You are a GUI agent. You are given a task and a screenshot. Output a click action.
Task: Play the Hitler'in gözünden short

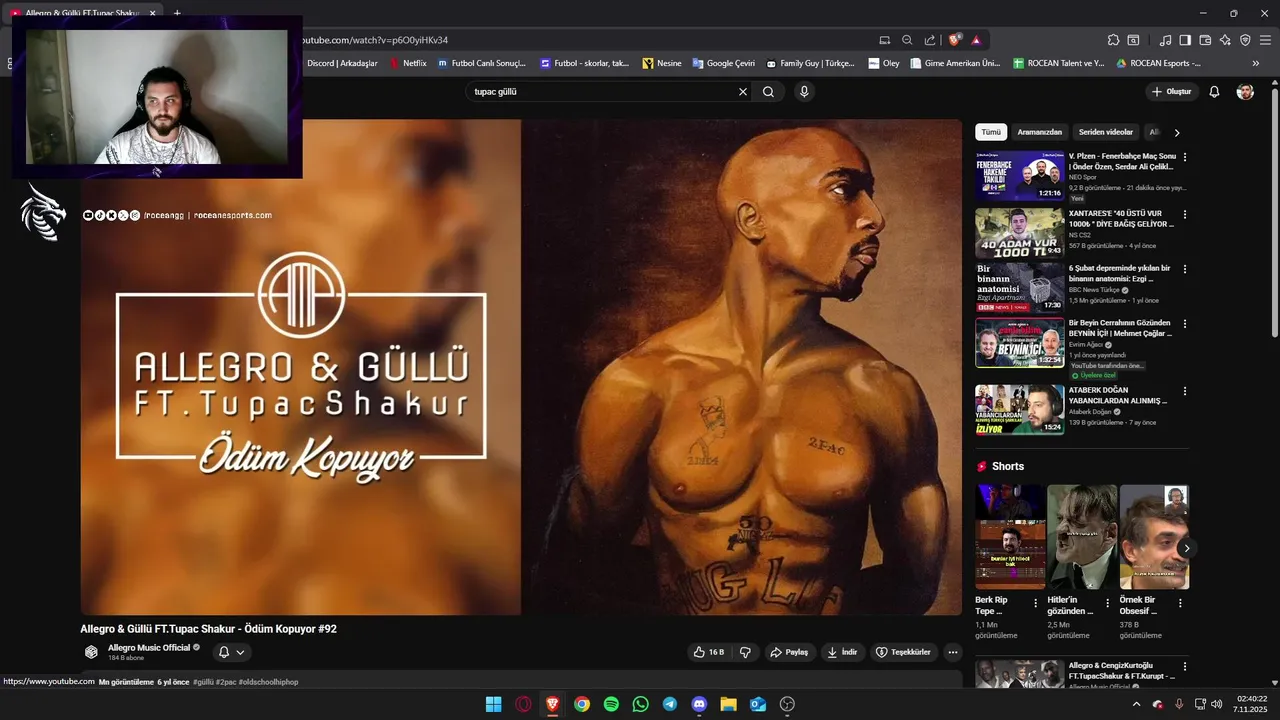(1082, 537)
